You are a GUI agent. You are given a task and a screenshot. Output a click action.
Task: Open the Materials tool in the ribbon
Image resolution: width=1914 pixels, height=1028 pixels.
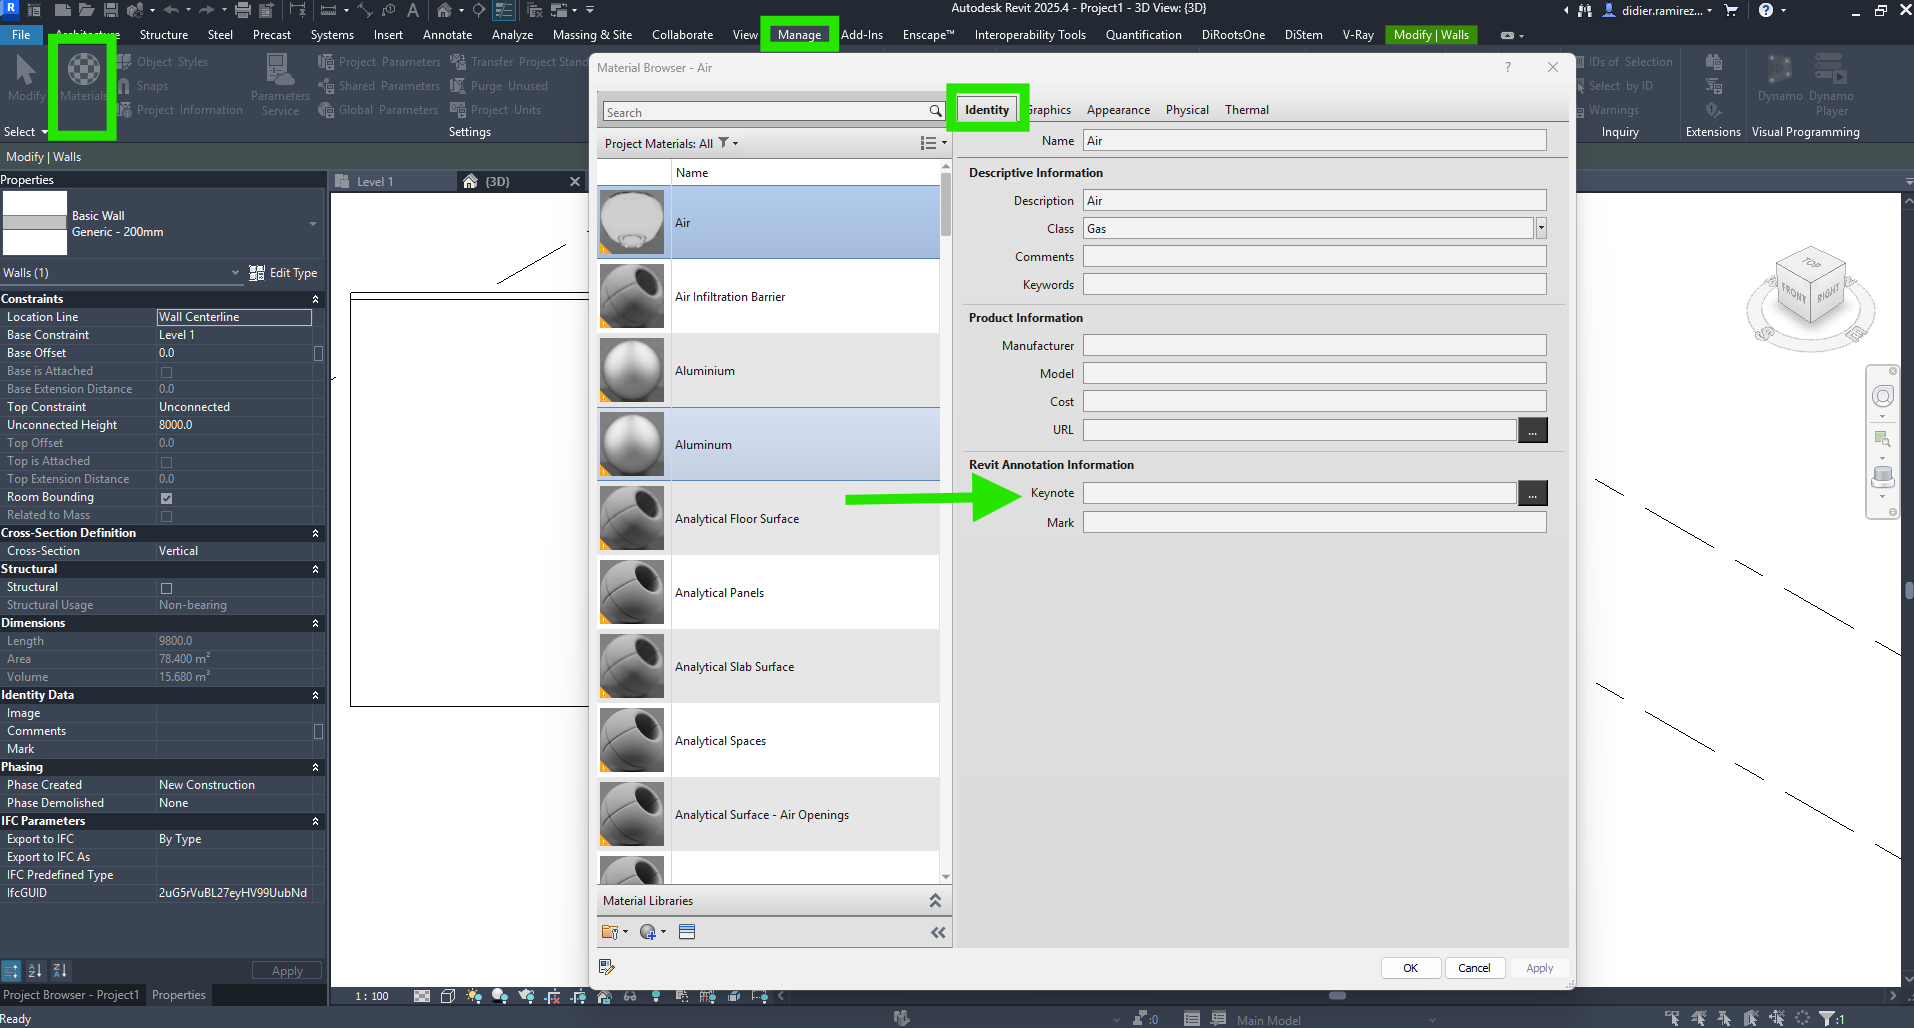point(84,79)
